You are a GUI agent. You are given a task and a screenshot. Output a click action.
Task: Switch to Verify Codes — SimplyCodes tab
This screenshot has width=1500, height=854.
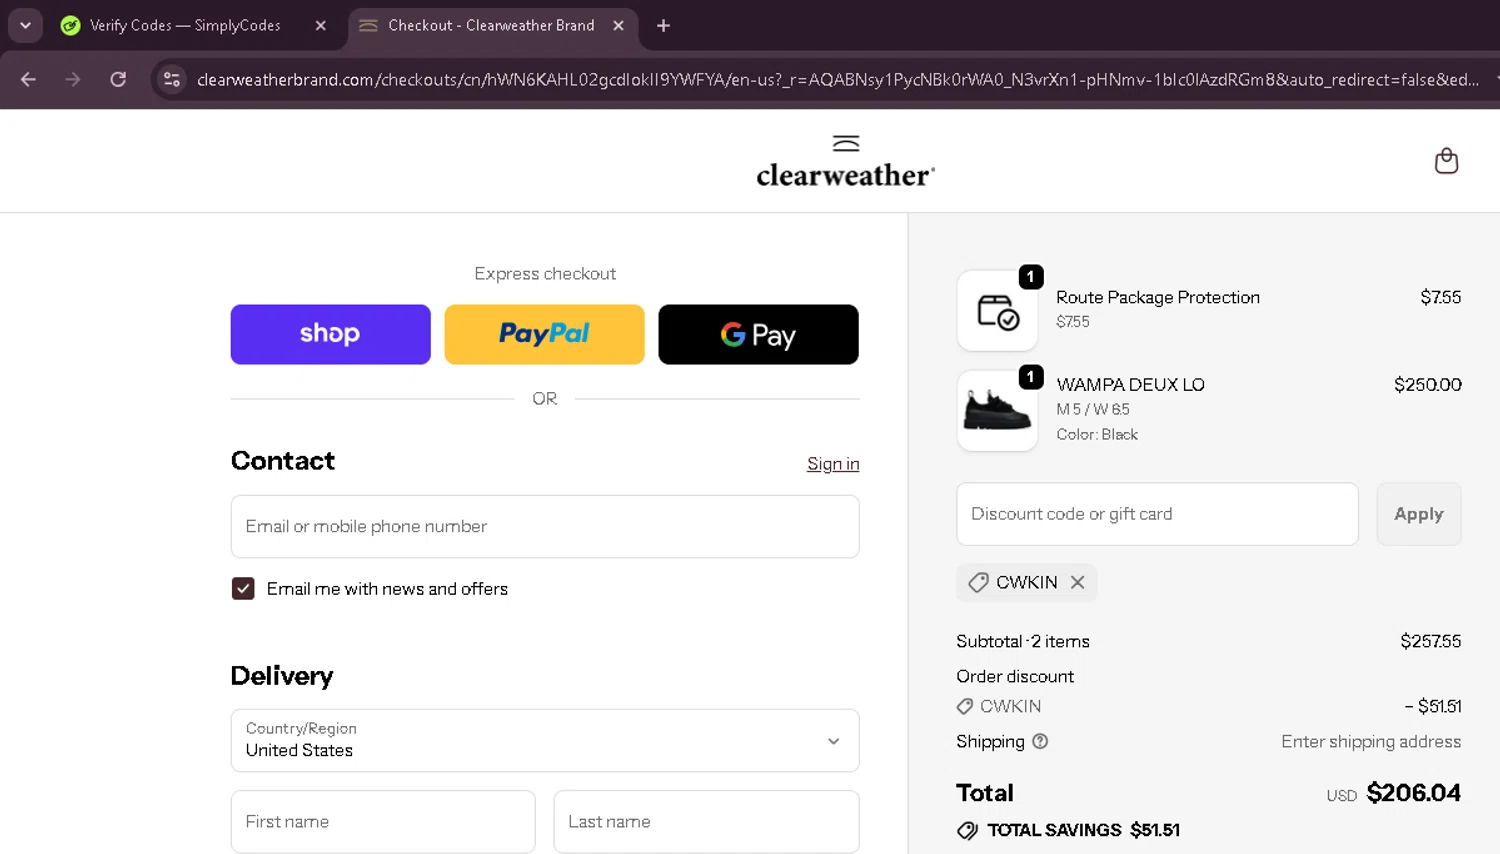184,26
